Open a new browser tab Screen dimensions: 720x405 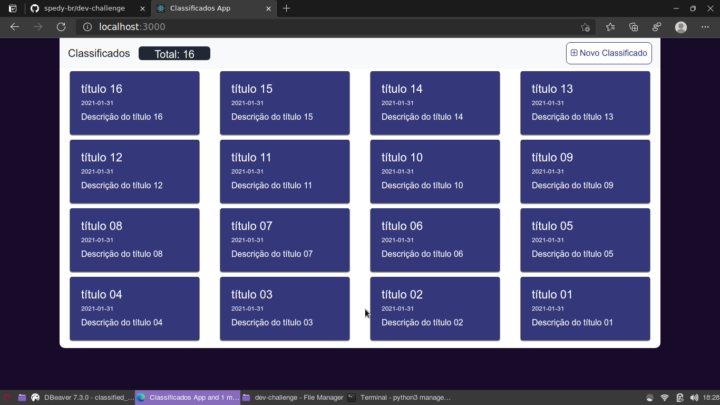[x=287, y=8]
